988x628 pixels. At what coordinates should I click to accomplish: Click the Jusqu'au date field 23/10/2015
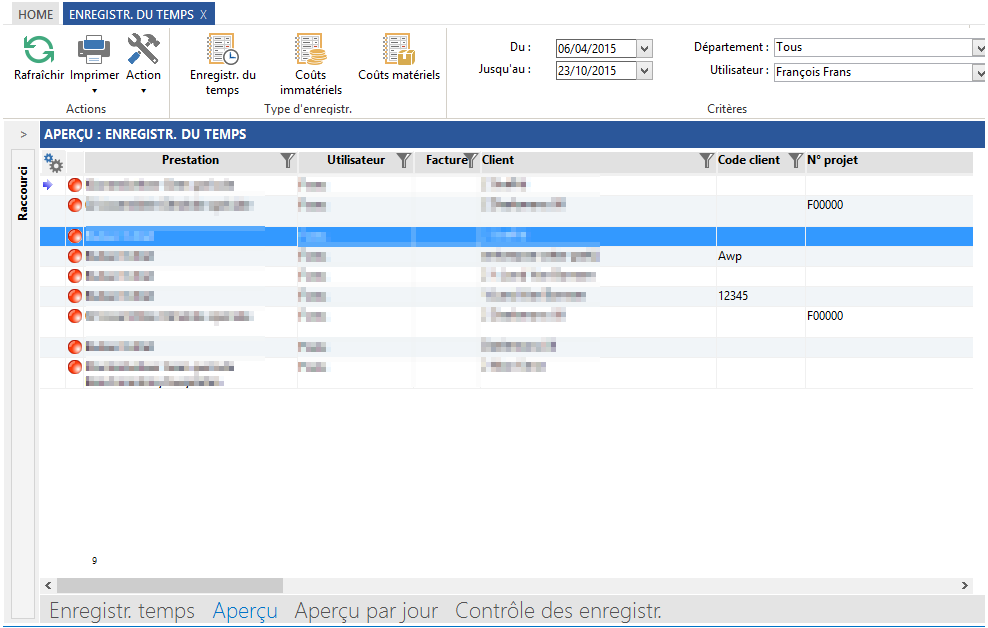pos(596,71)
